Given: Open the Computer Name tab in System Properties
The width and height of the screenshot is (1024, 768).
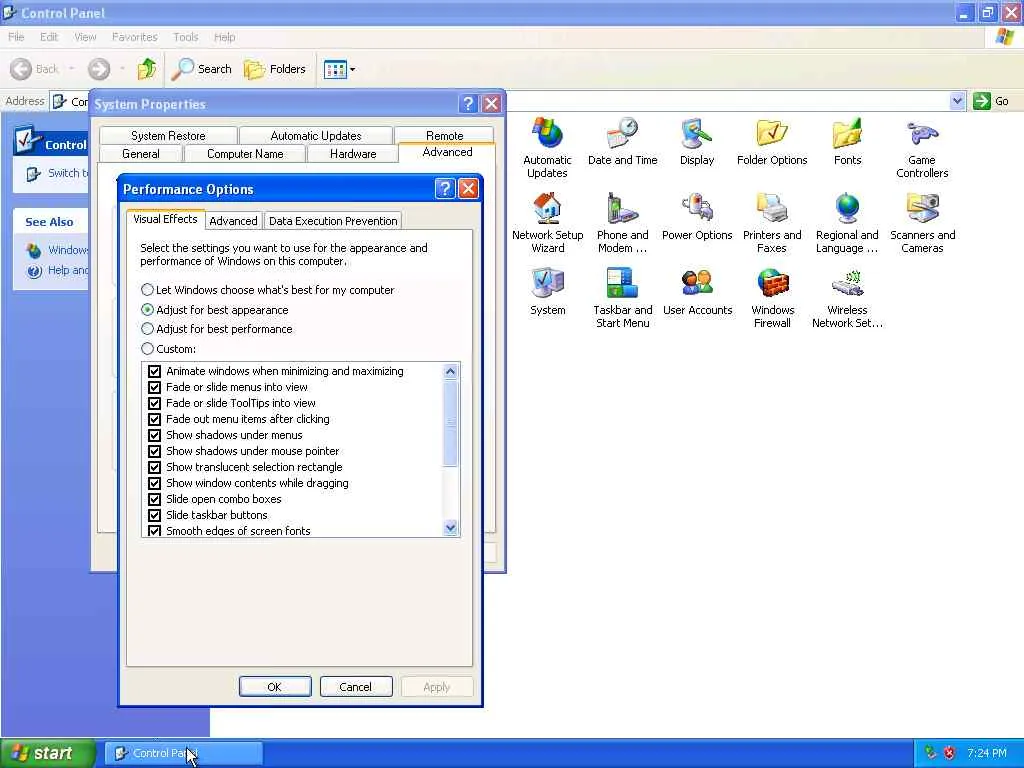Looking at the screenshot, I should tap(245, 153).
